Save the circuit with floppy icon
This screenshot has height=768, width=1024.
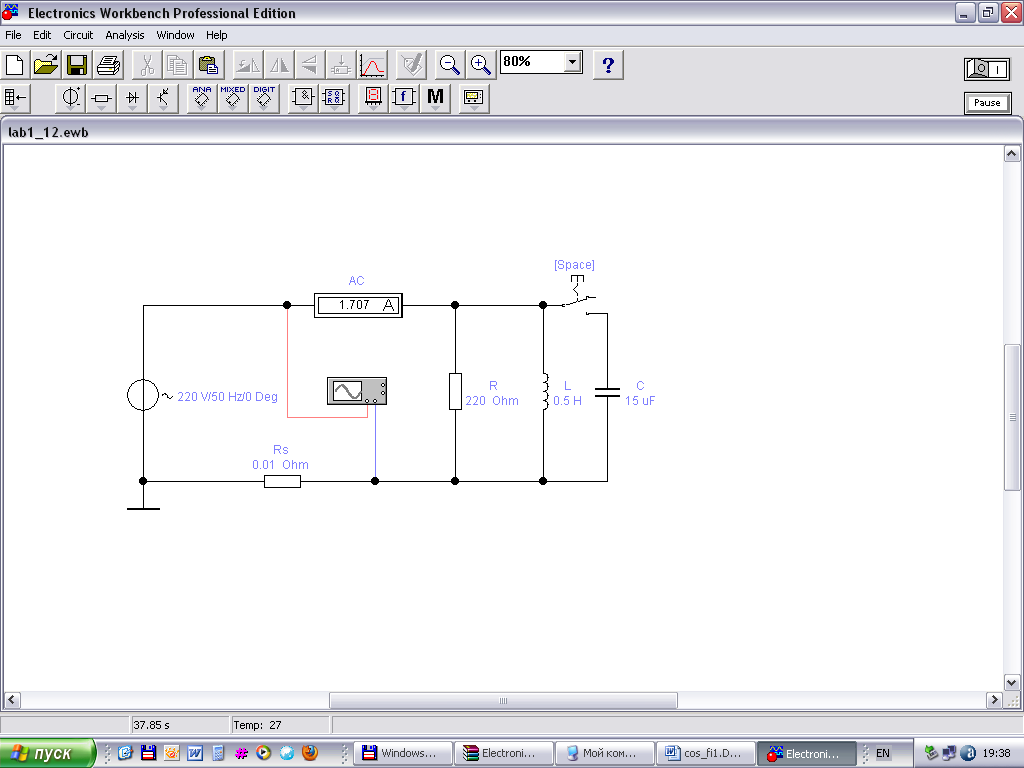coord(77,65)
